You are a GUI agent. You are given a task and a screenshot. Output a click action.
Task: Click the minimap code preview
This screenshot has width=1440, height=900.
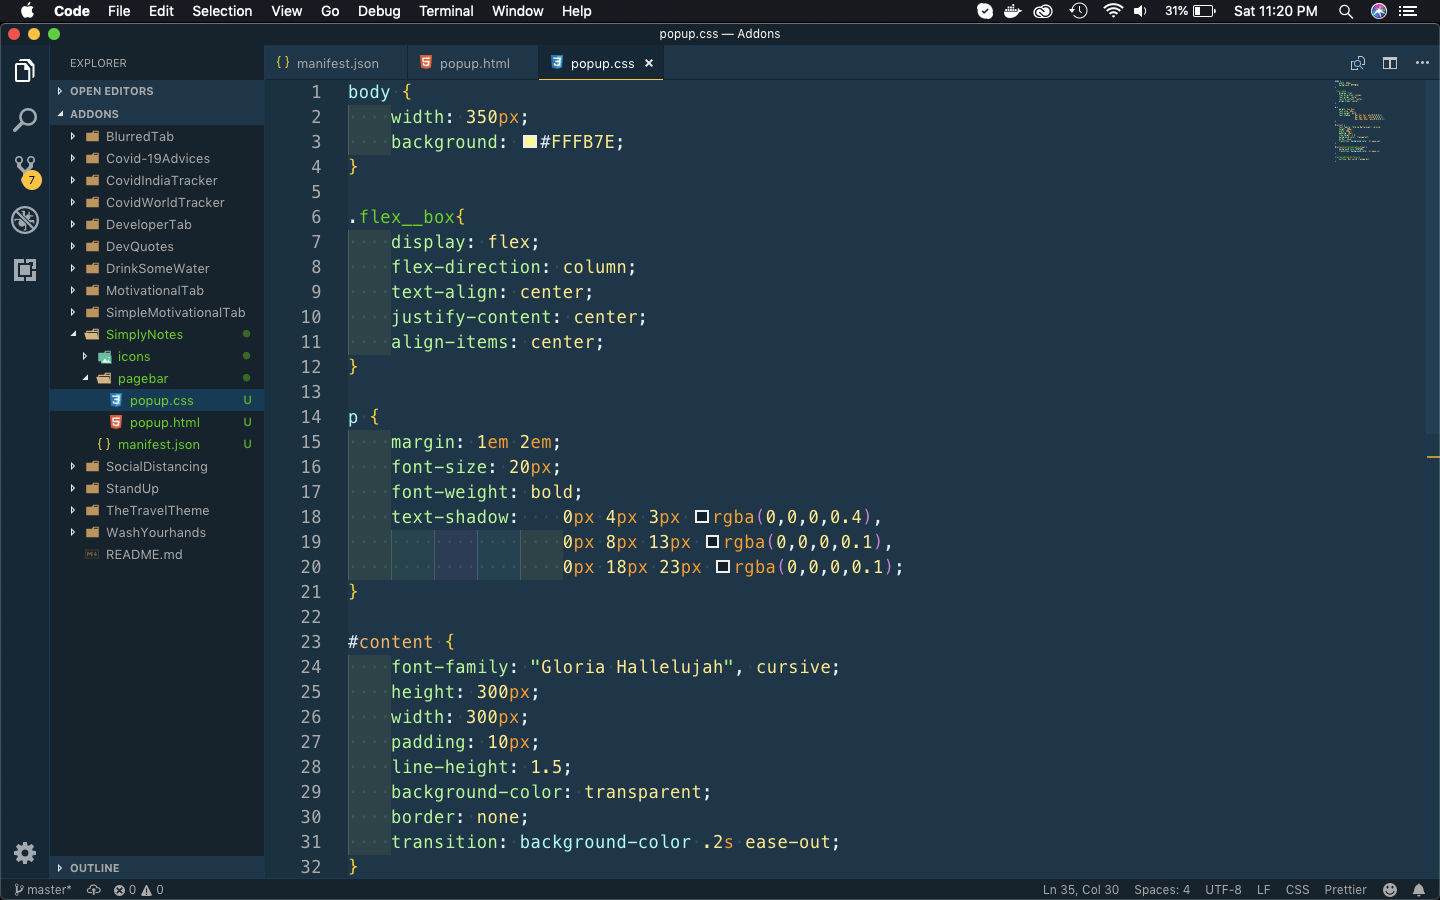click(1358, 120)
